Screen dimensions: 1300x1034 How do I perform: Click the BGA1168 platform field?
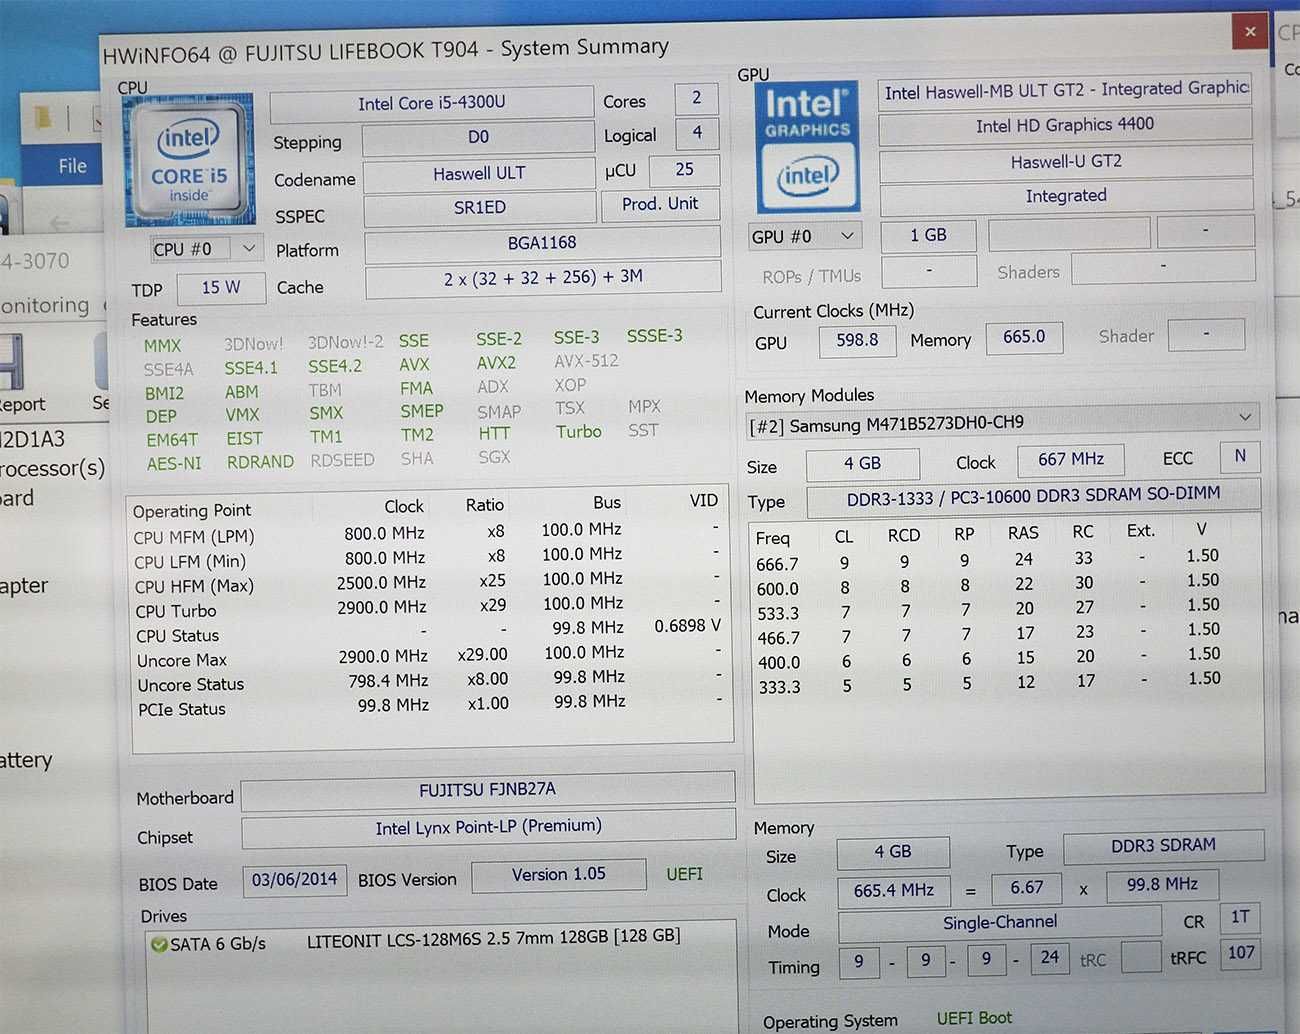tap(542, 243)
